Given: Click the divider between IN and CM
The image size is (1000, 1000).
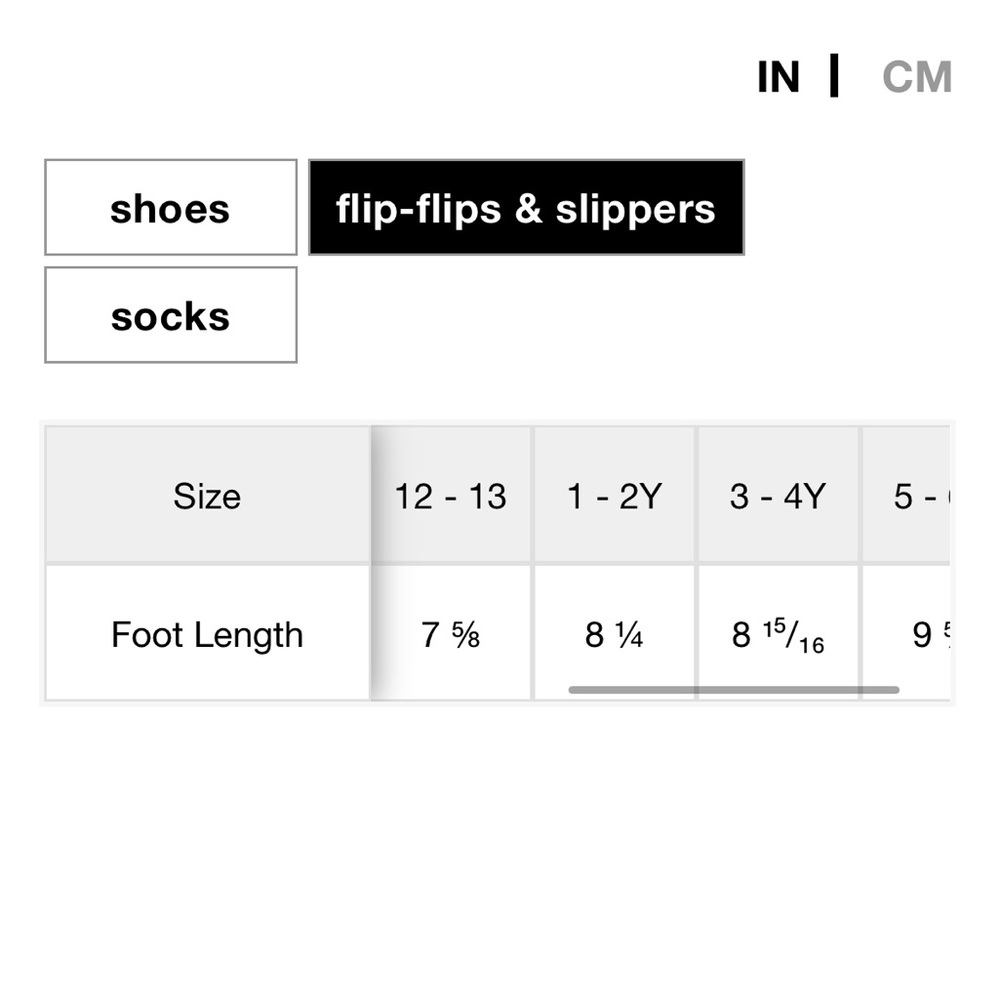Looking at the screenshot, I should (x=834, y=77).
